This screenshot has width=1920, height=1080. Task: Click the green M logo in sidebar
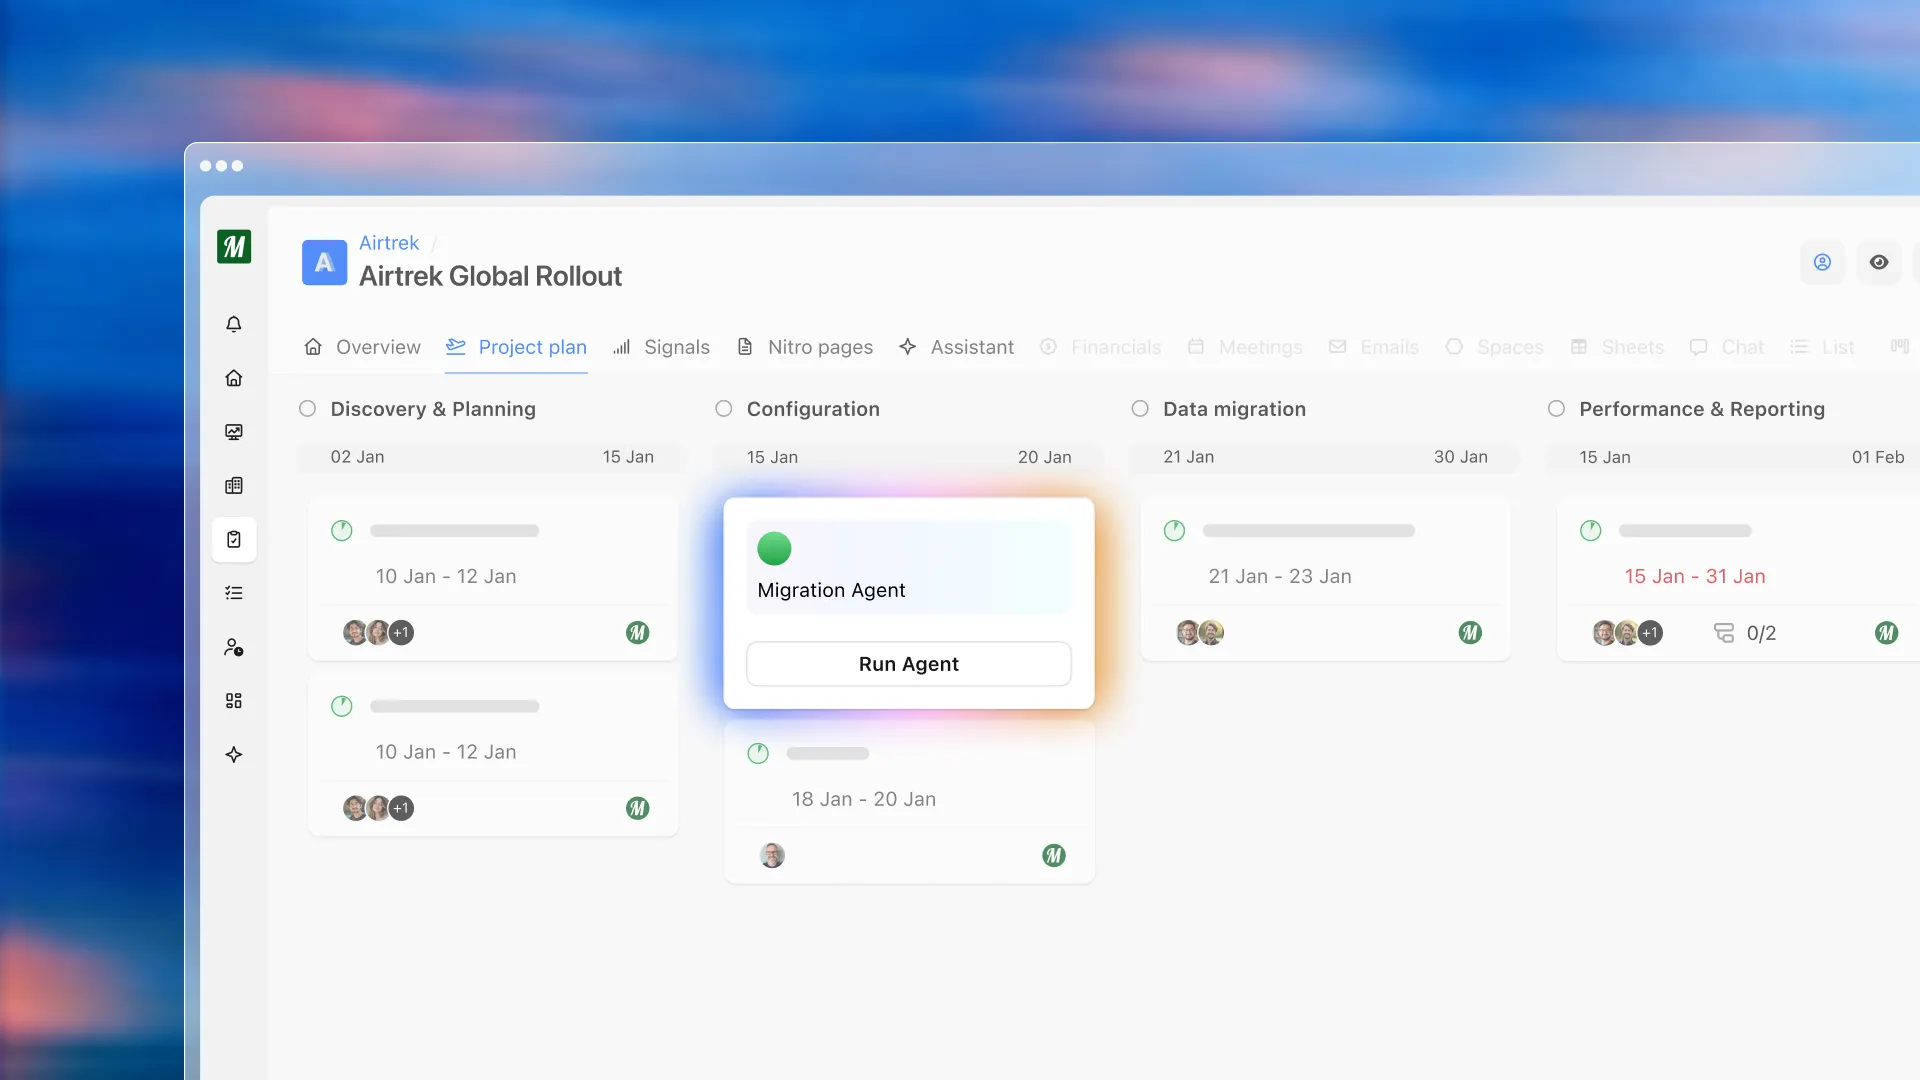tap(234, 246)
